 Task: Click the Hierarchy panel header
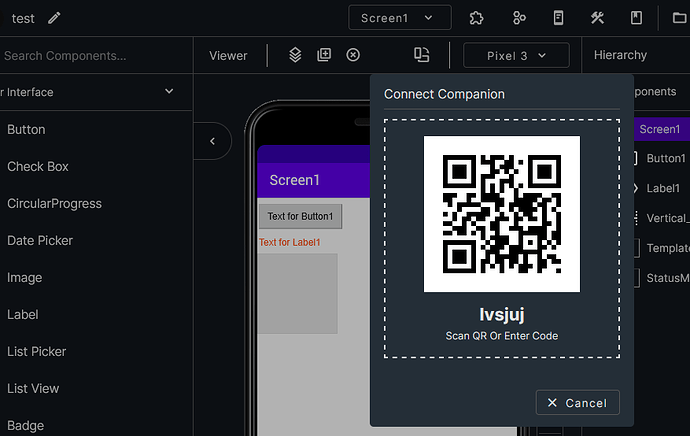pyautogui.click(x=620, y=55)
